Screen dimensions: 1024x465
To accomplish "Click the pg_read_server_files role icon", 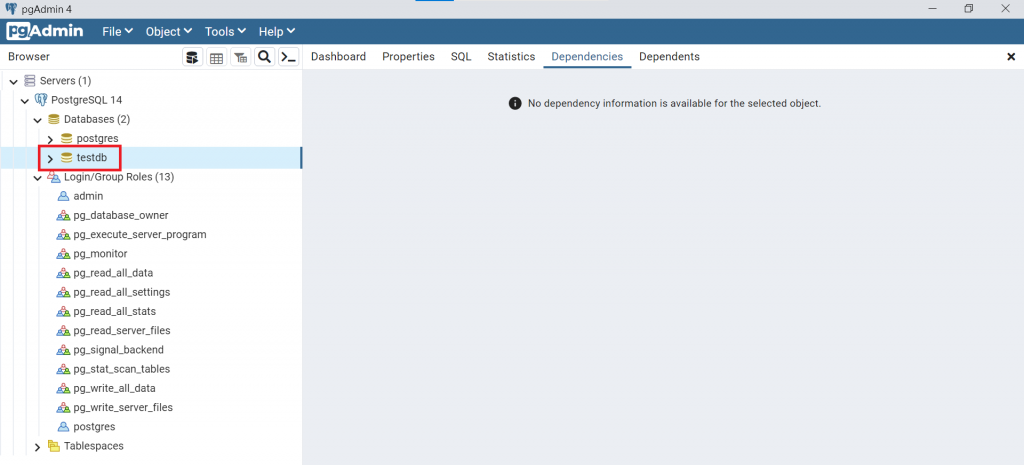I will coord(63,330).
